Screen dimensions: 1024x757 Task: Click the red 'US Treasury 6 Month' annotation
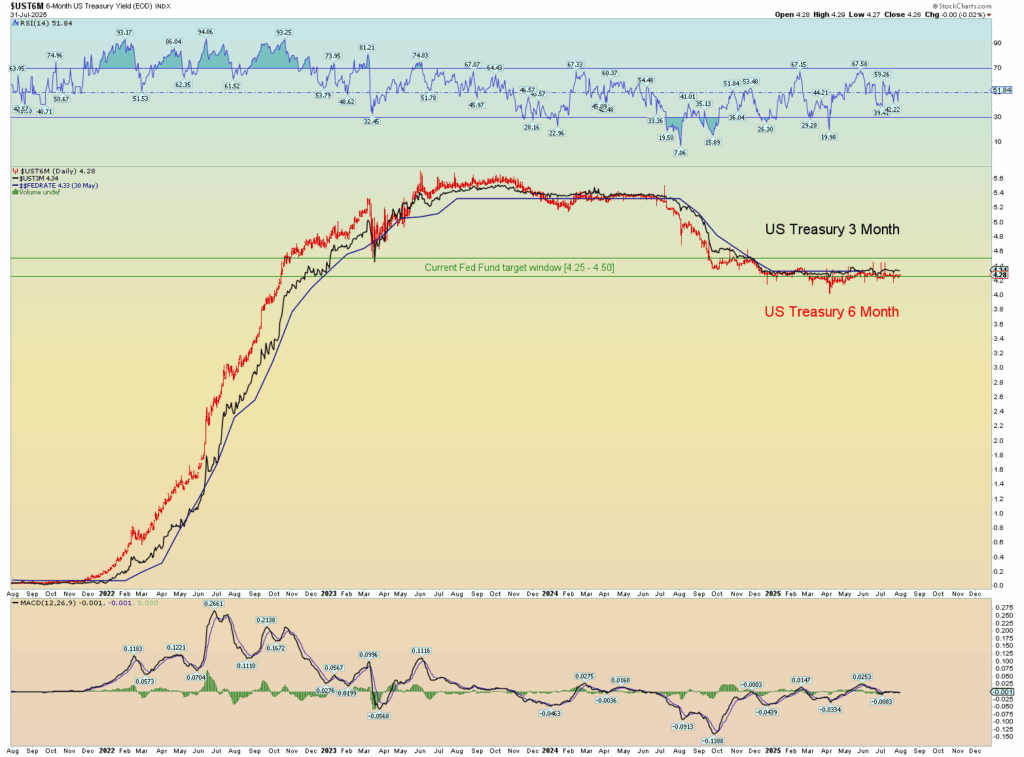[831, 312]
